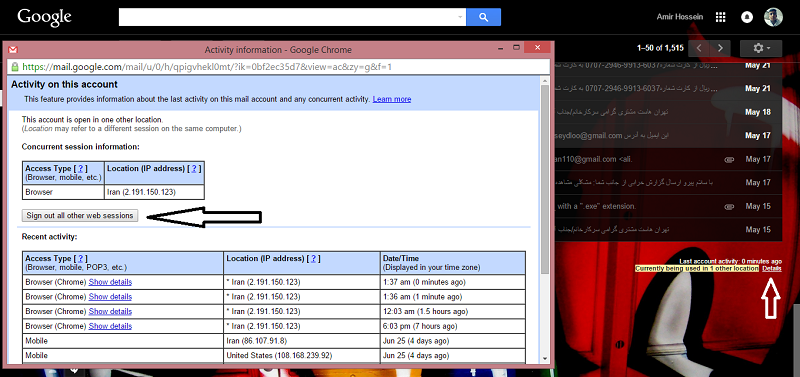The height and width of the screenshot is (377, 800).
Task: Click the concurrent session Iran (2.191.150.123) cell
Action: click(x=154, y=192)
